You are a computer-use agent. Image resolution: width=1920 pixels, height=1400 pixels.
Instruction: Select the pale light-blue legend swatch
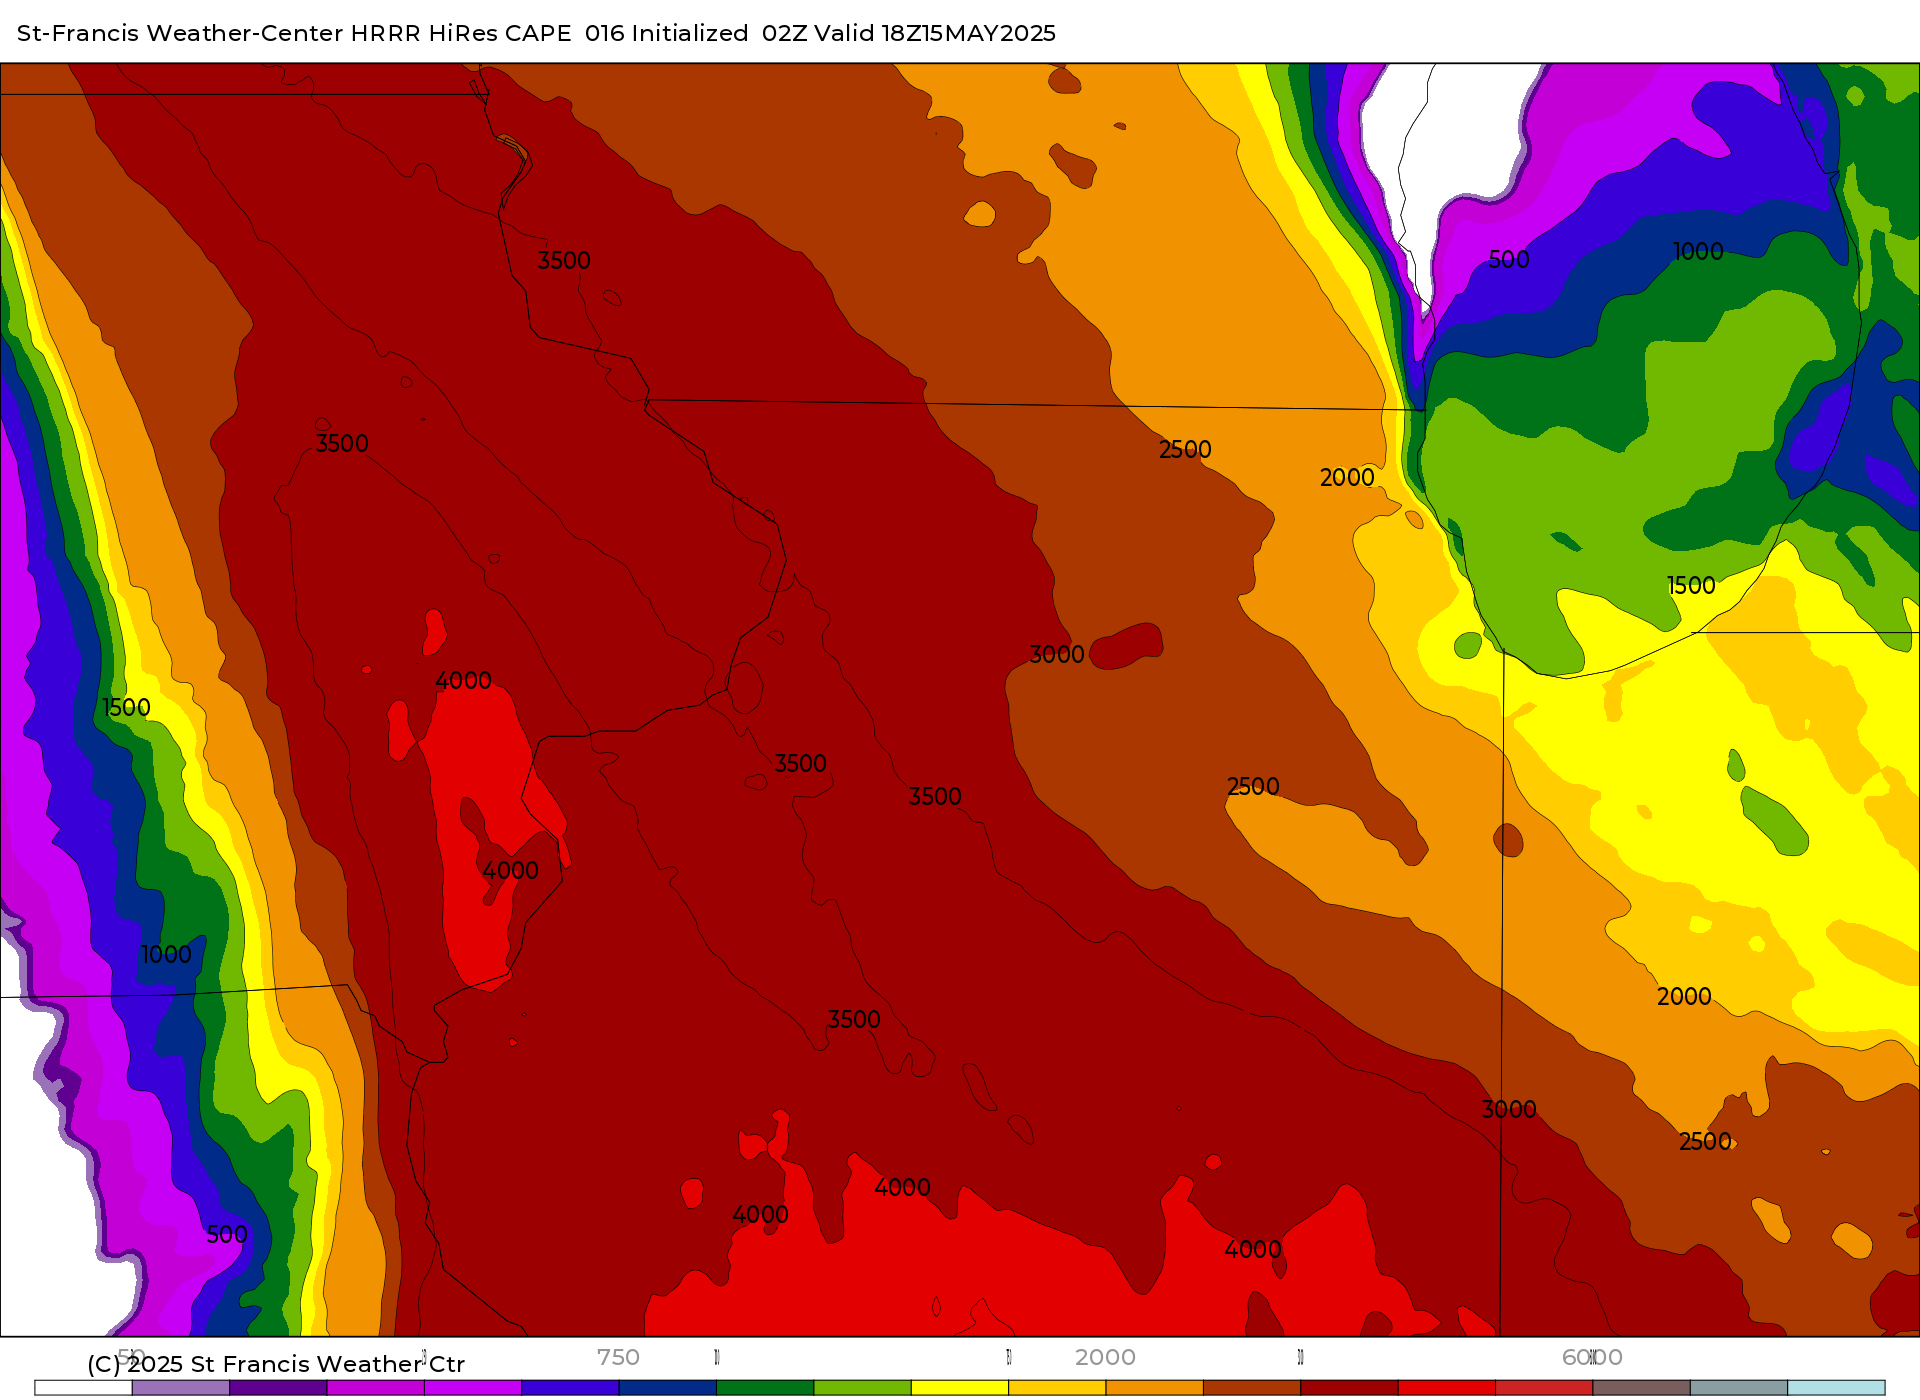click(1836, 1388)
